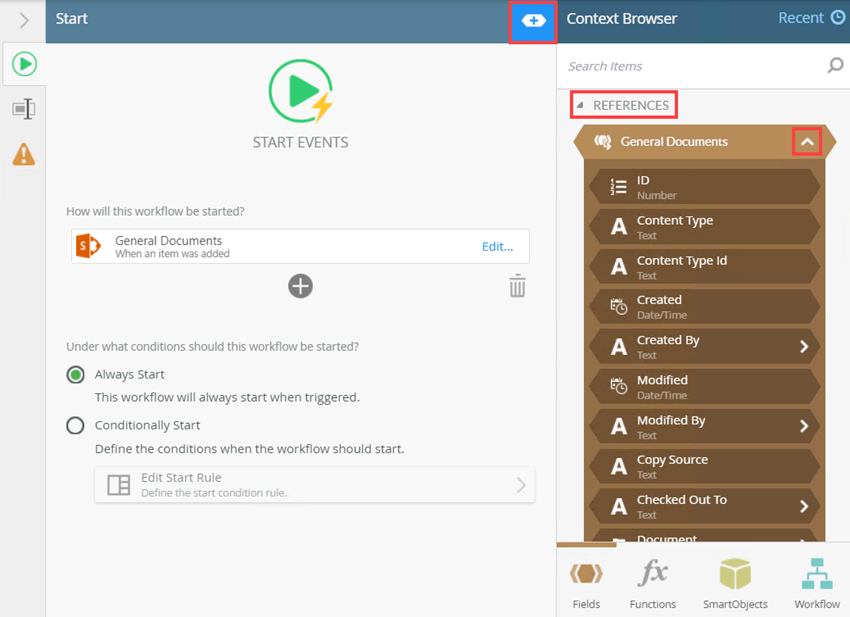
Task: Click the Modified calendar-clock icon
Action: (x=619, y=387)
